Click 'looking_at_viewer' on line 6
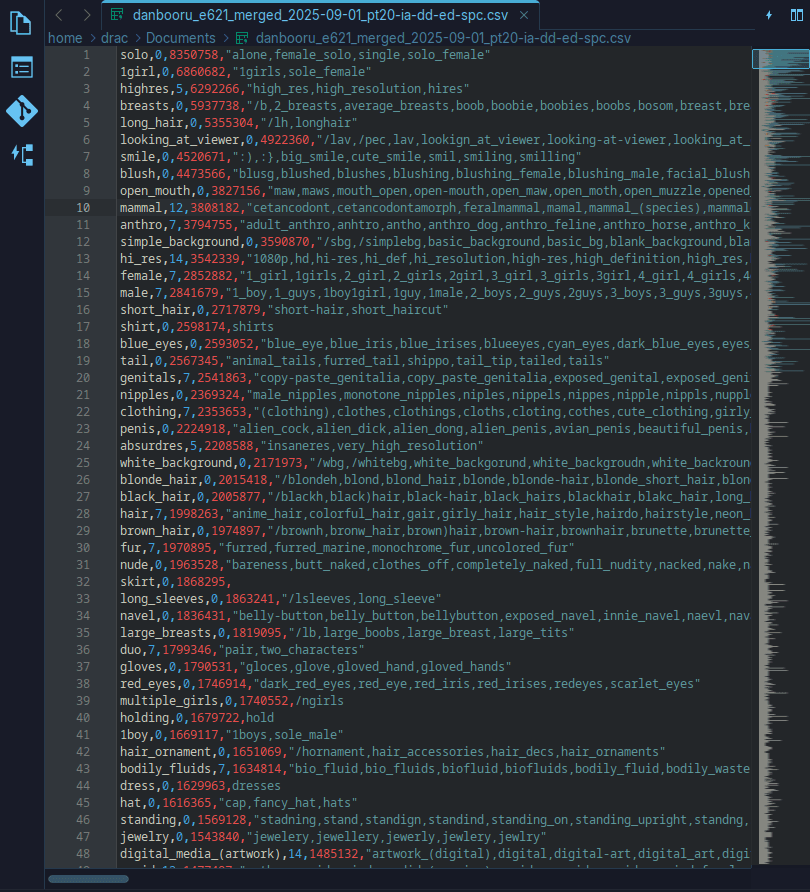The width and height of the screenshot is (810, 892). [x=179, y=139]
